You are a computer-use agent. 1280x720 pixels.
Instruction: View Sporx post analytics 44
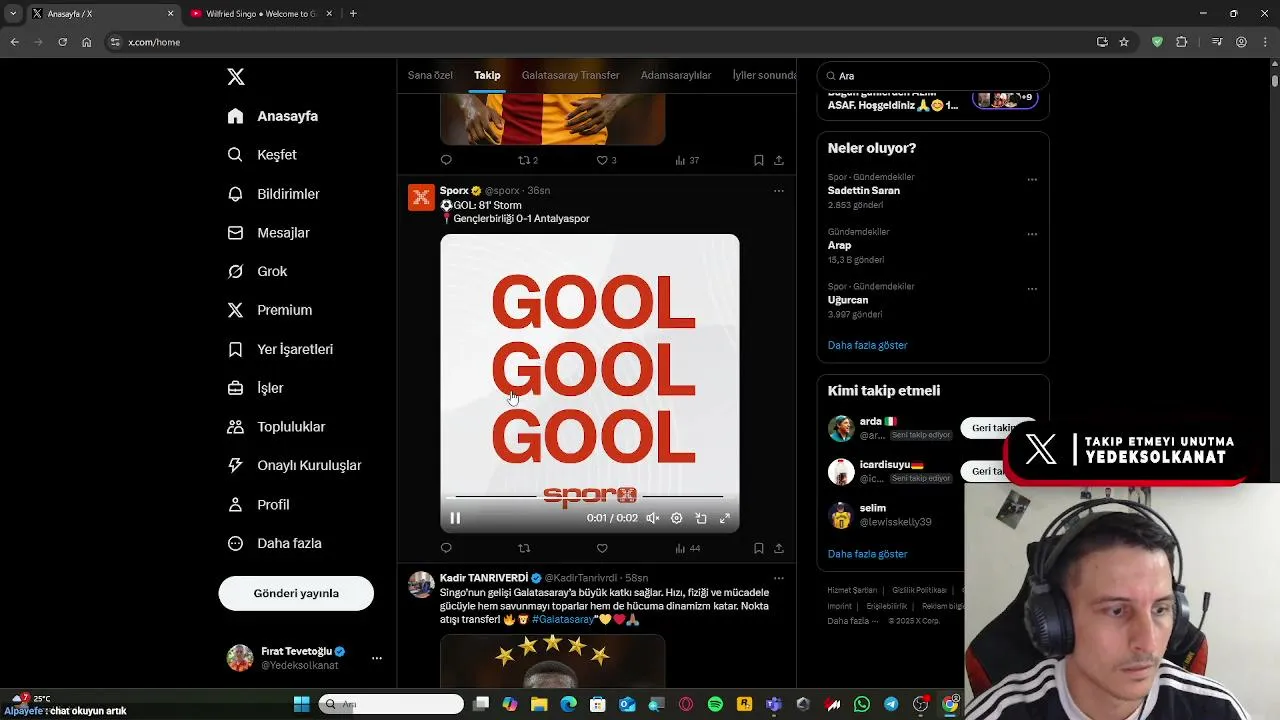pyautogui.click(x=688, y=548)
